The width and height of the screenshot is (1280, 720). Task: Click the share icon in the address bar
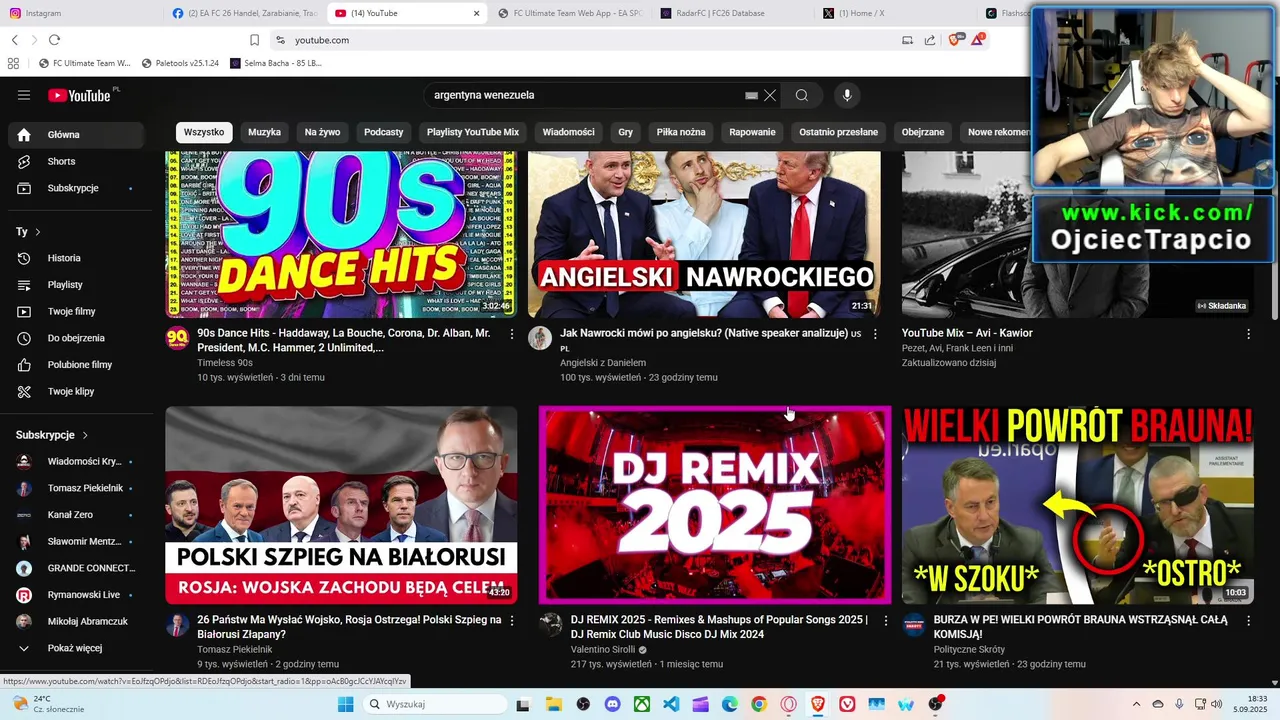pyautogui.click(x=930, y=40)
